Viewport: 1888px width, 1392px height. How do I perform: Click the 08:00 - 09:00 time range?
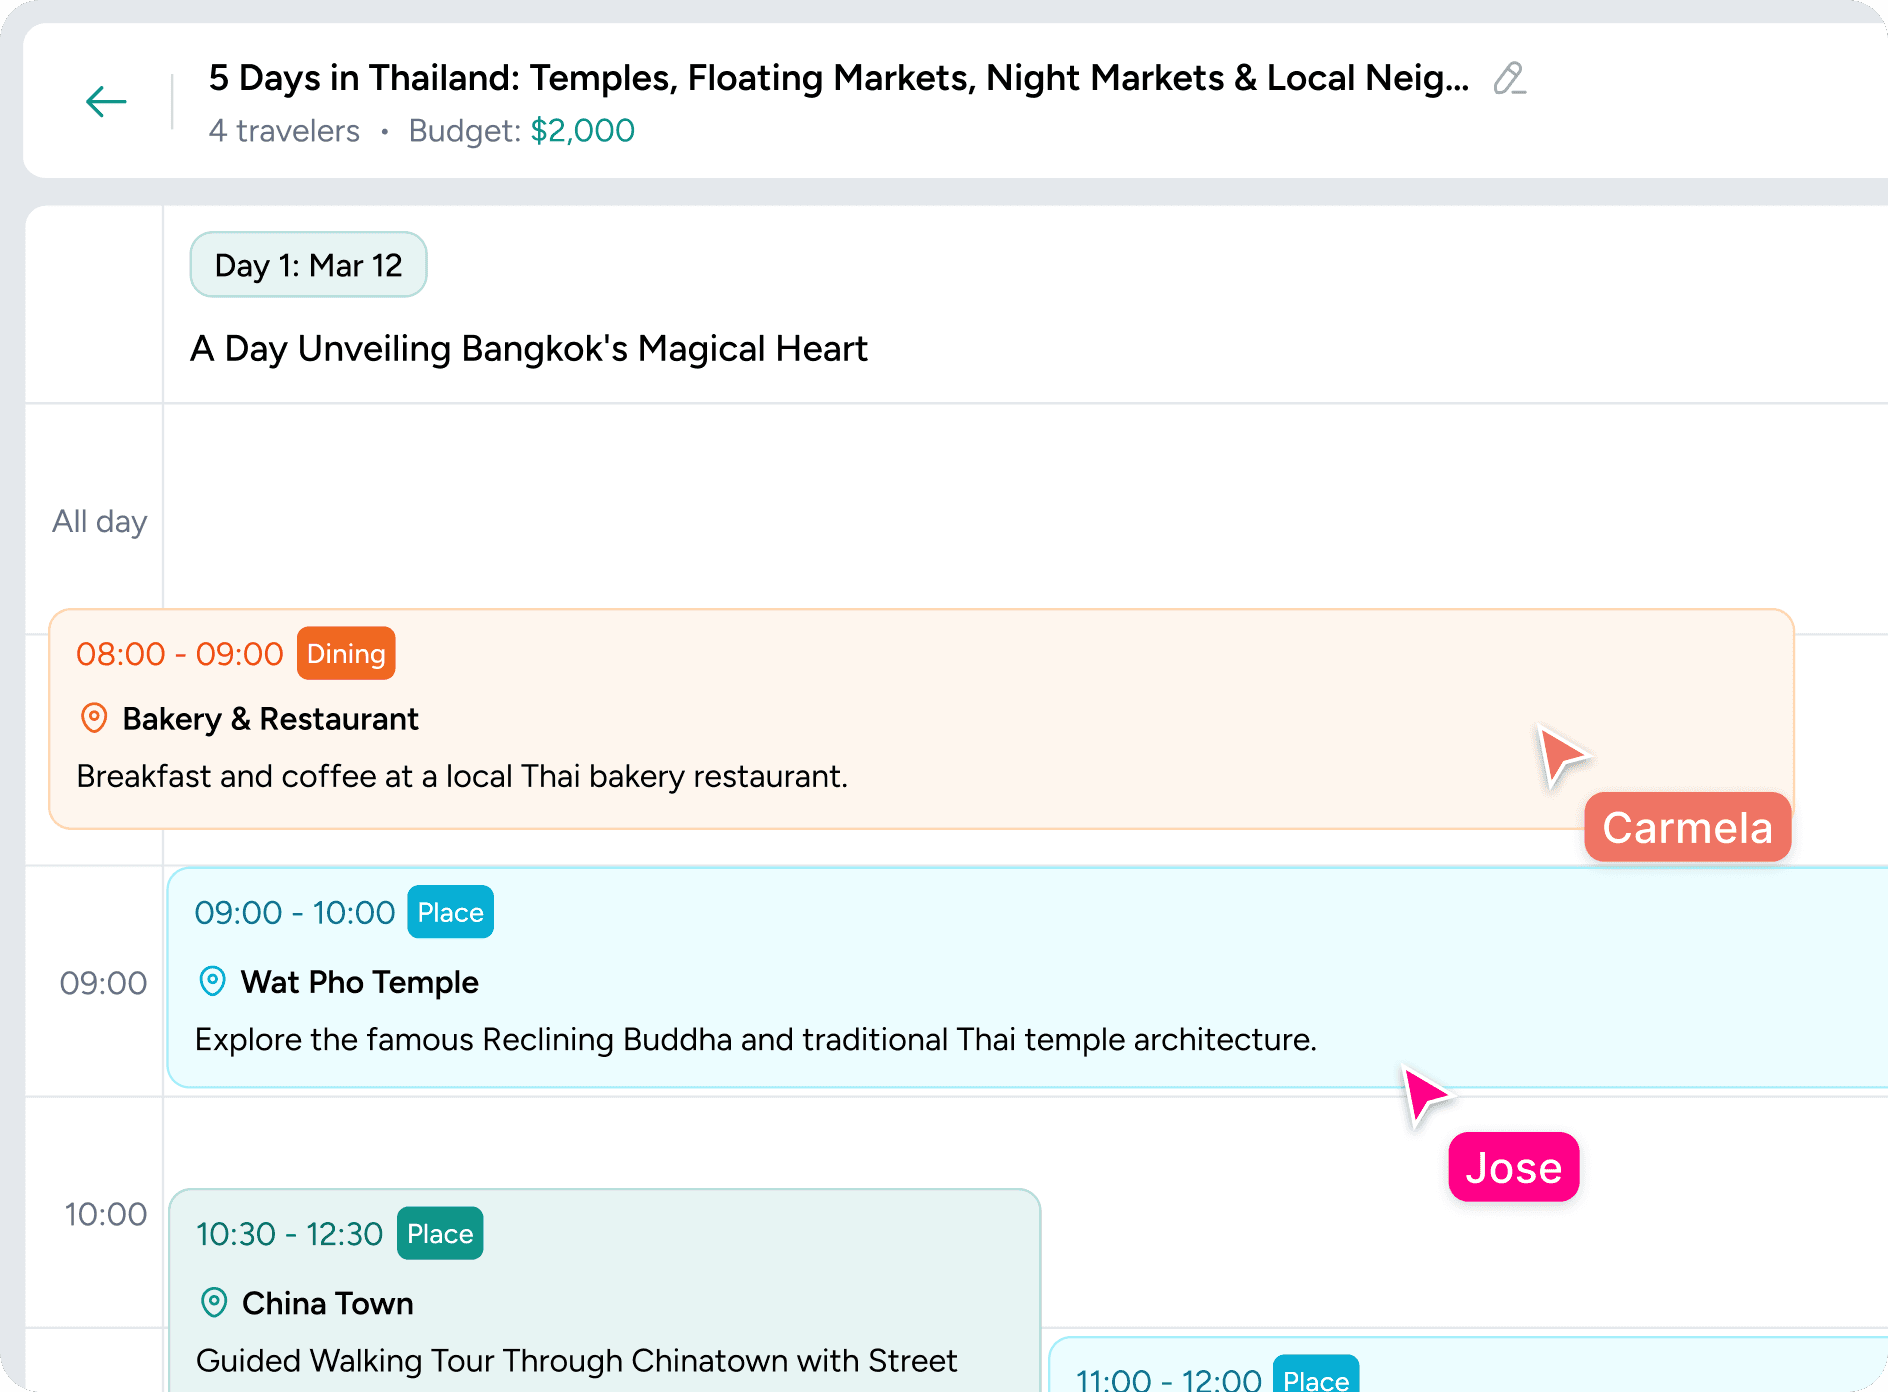point(180,654)
